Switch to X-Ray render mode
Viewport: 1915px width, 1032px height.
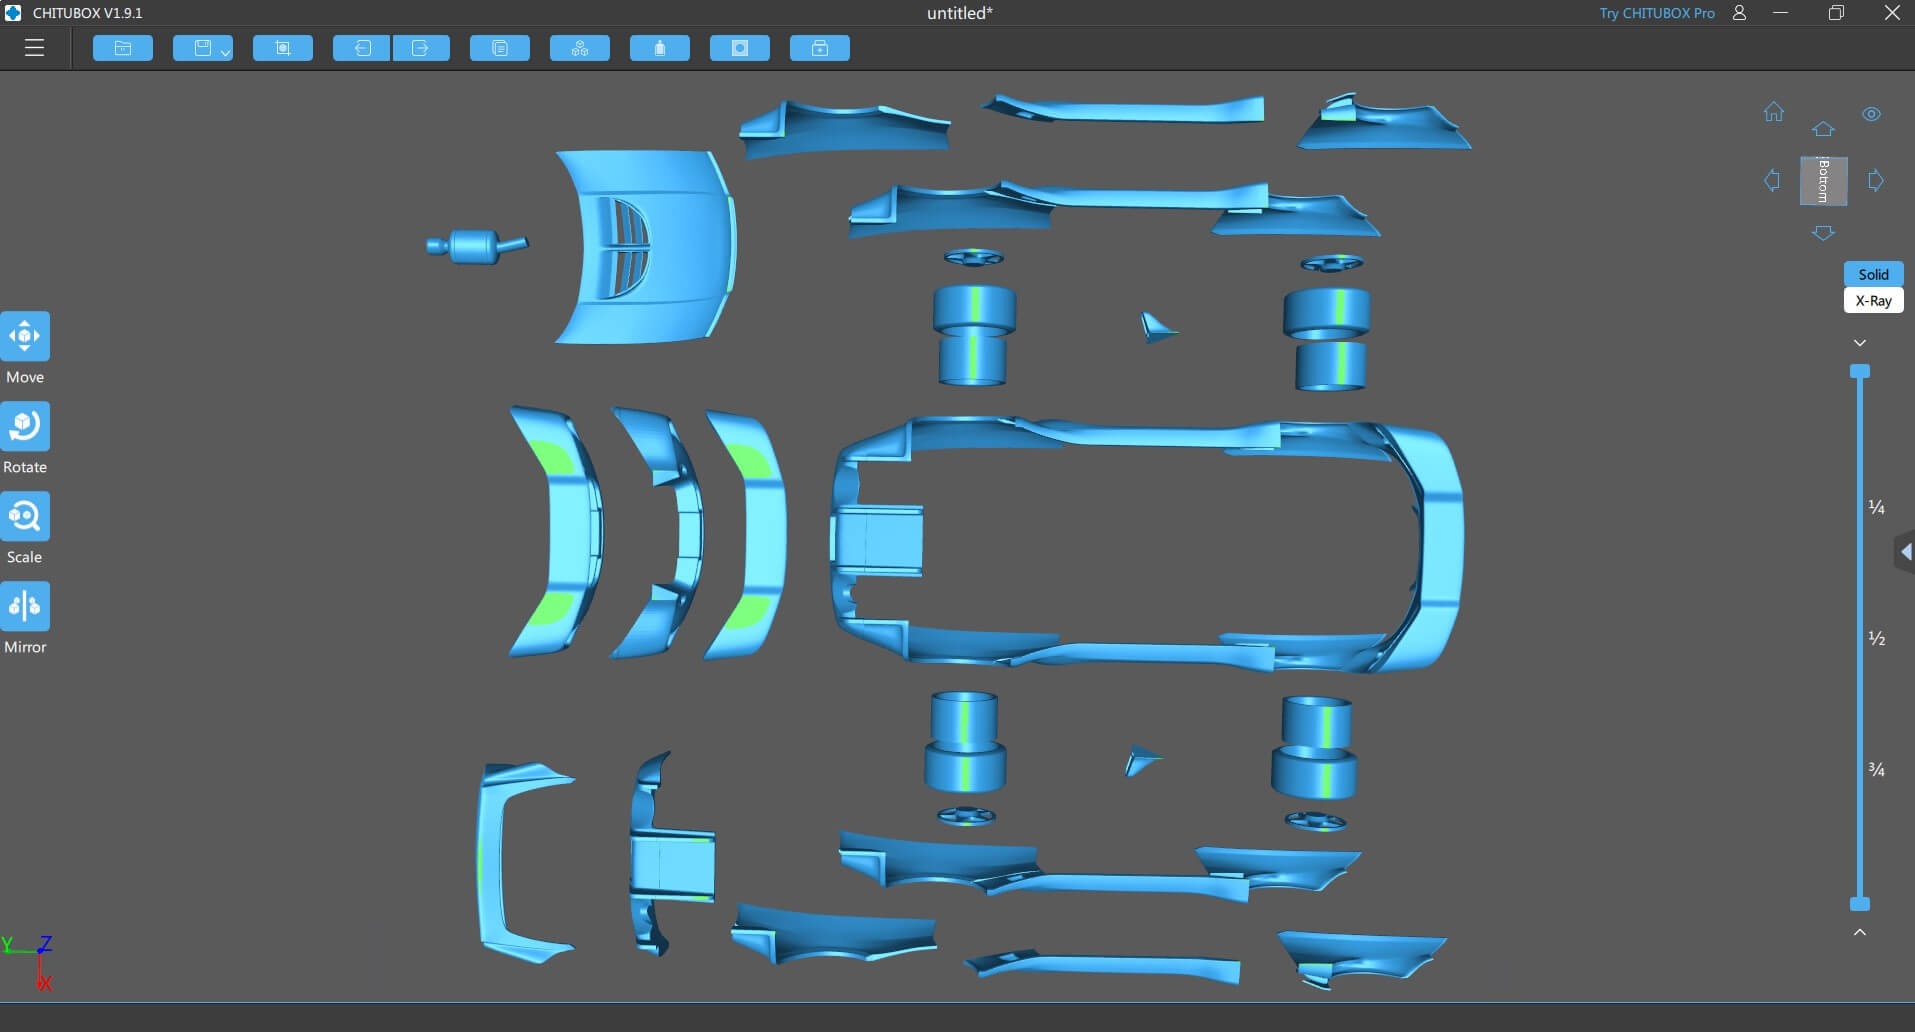tap(1873, 301)
